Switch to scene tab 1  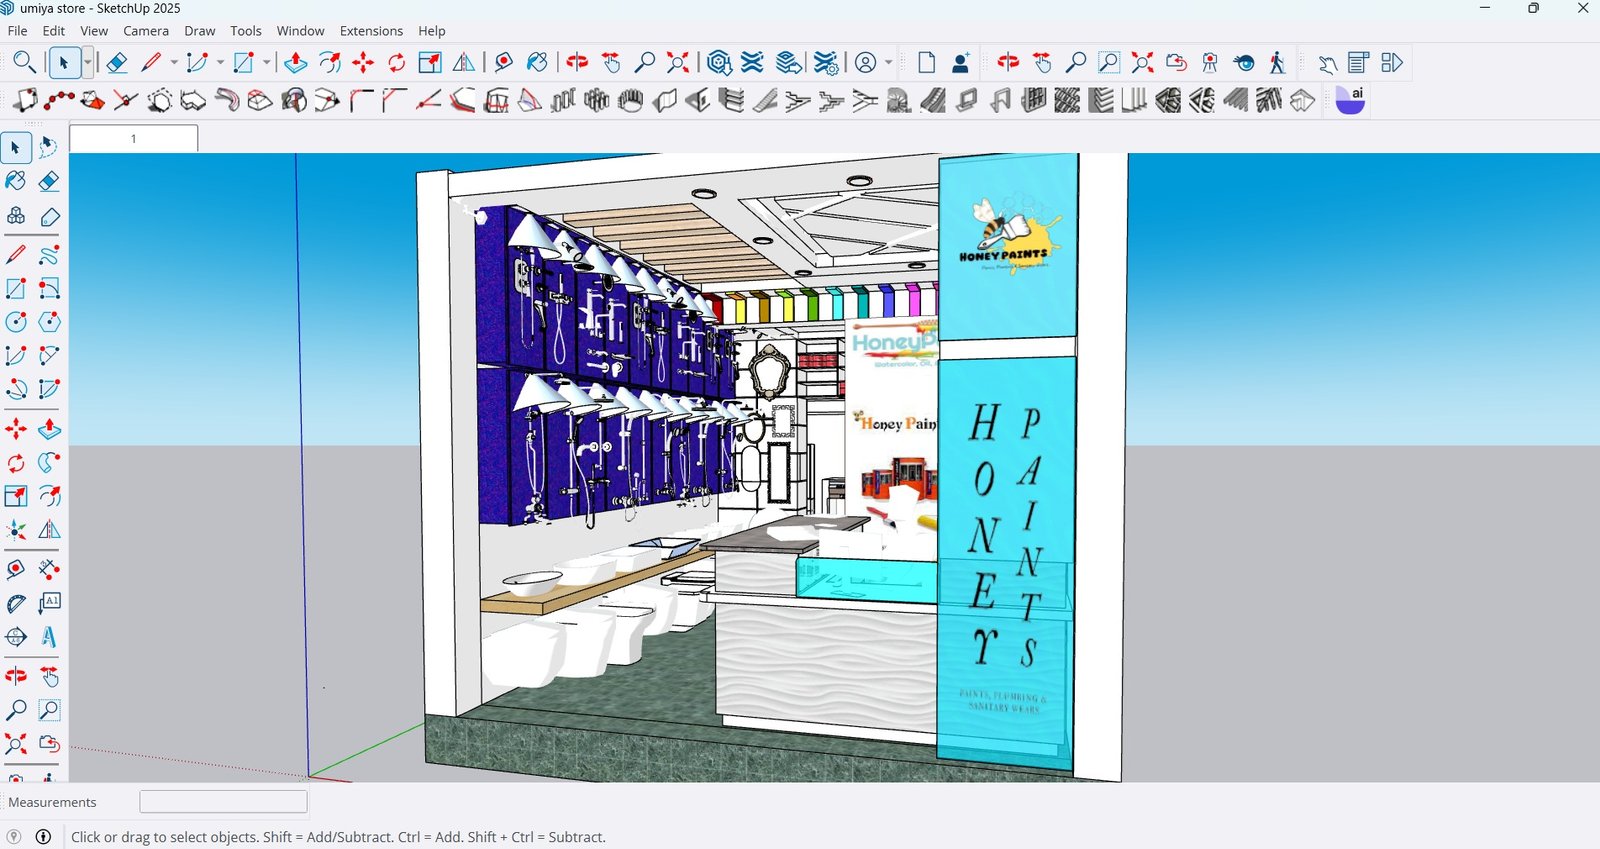click(133, 139)
